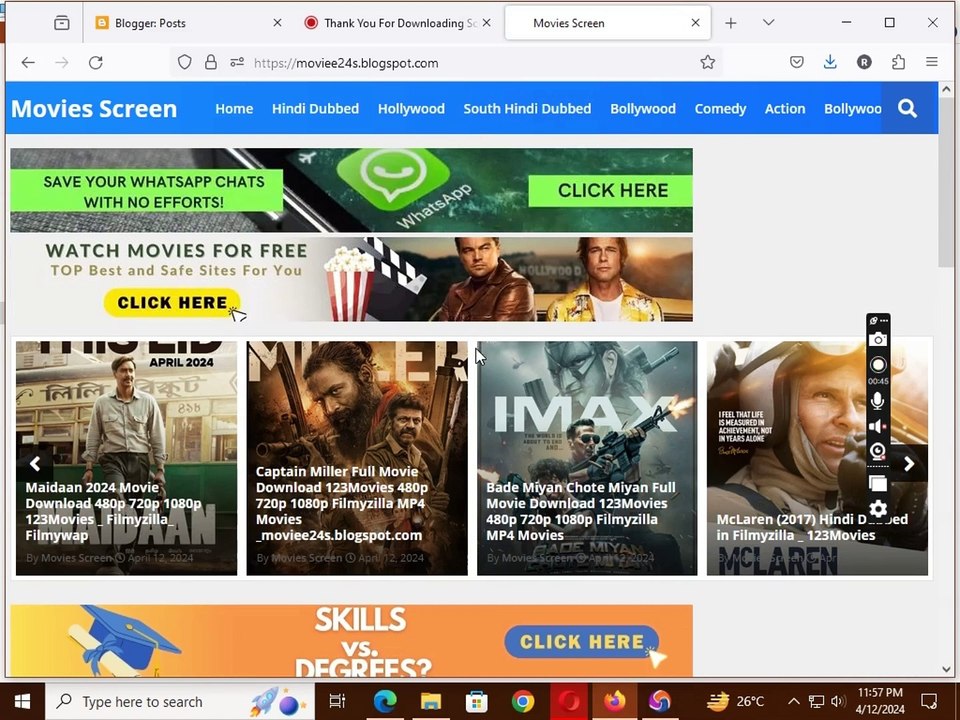Open the Pocket save icon
Viewport: 960px width, 720px height.
(797, 62)
